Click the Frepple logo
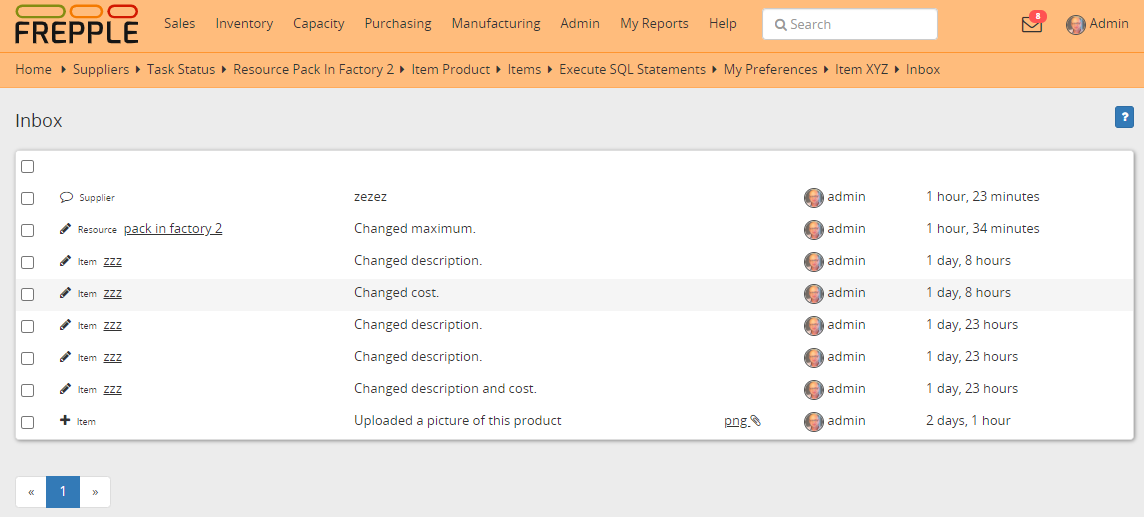 [x=77, y=24]
